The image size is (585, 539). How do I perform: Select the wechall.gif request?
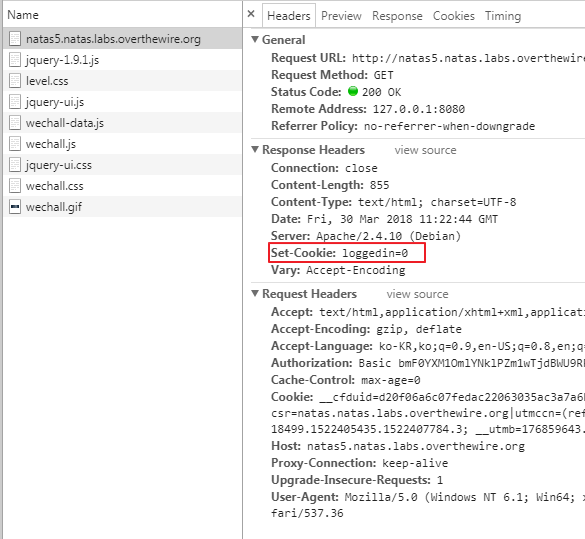coord(122,206)
